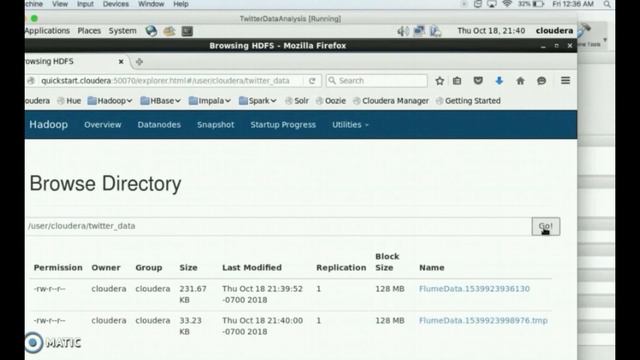The width and height of the screenshot is (640, 360).
Task: Open the Getting Started bookmark
Action: [468, 101]
